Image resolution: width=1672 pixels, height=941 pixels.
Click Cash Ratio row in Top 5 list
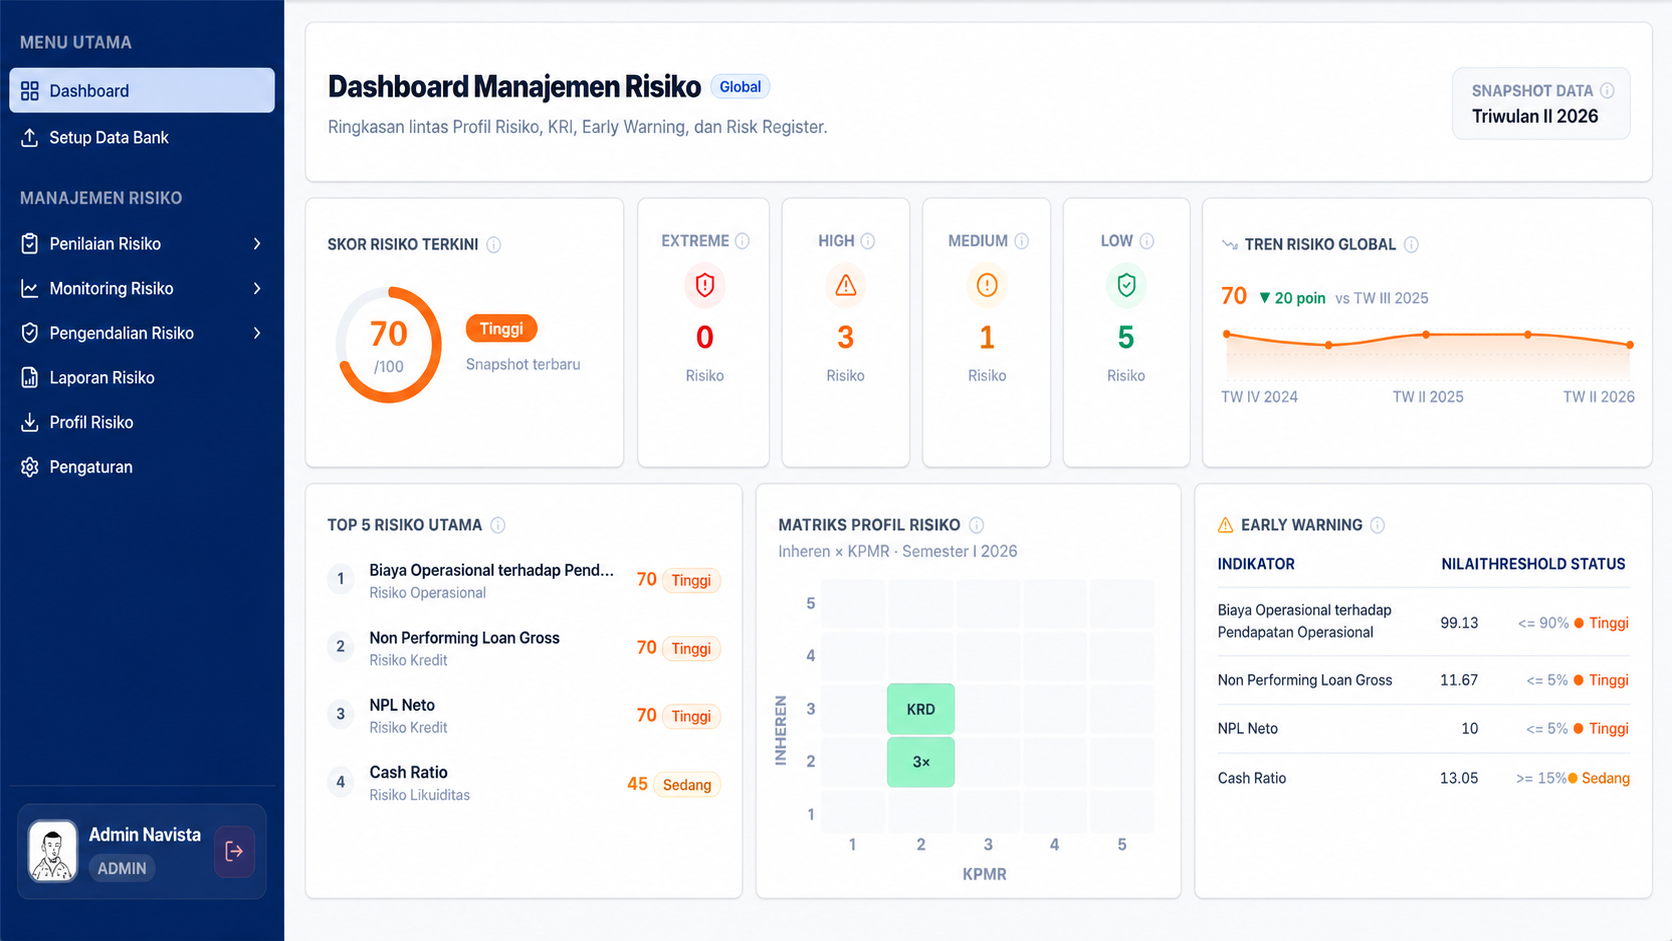pyautogui.click(x=524, y=783)
